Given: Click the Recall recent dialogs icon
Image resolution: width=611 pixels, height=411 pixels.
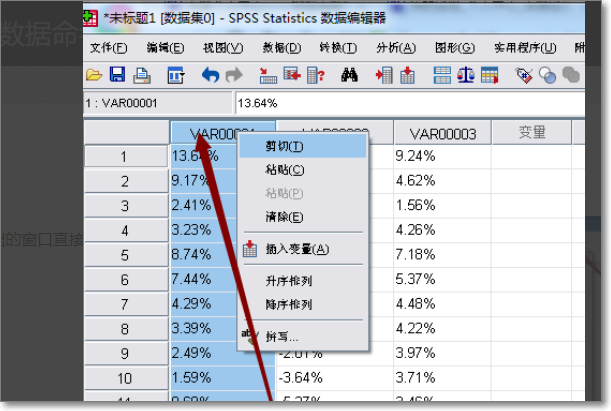Looking at the screenshot, I should click(176, 75).
